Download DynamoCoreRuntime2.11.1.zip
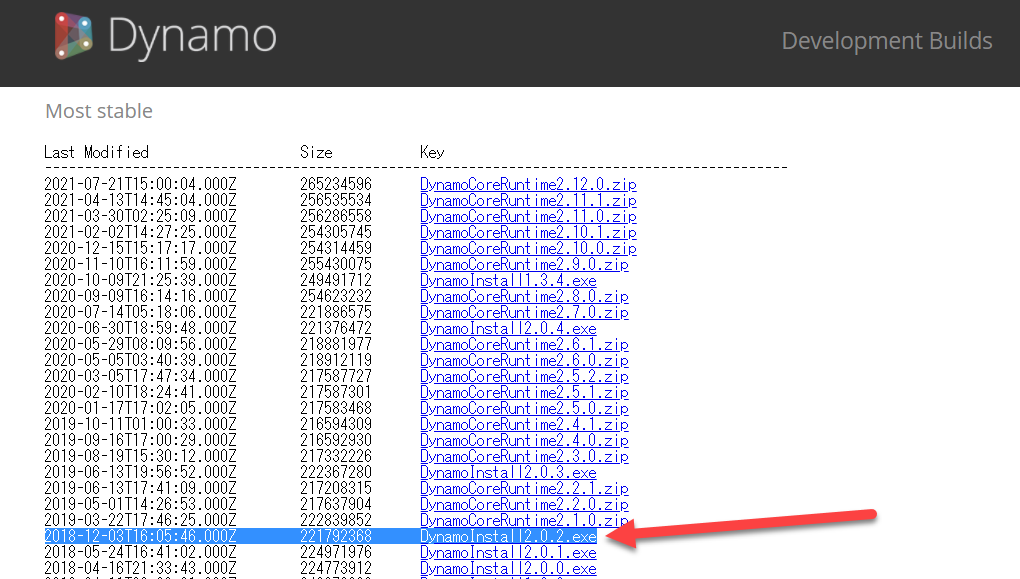The image size is (1020, 579). tap(528, 200)
